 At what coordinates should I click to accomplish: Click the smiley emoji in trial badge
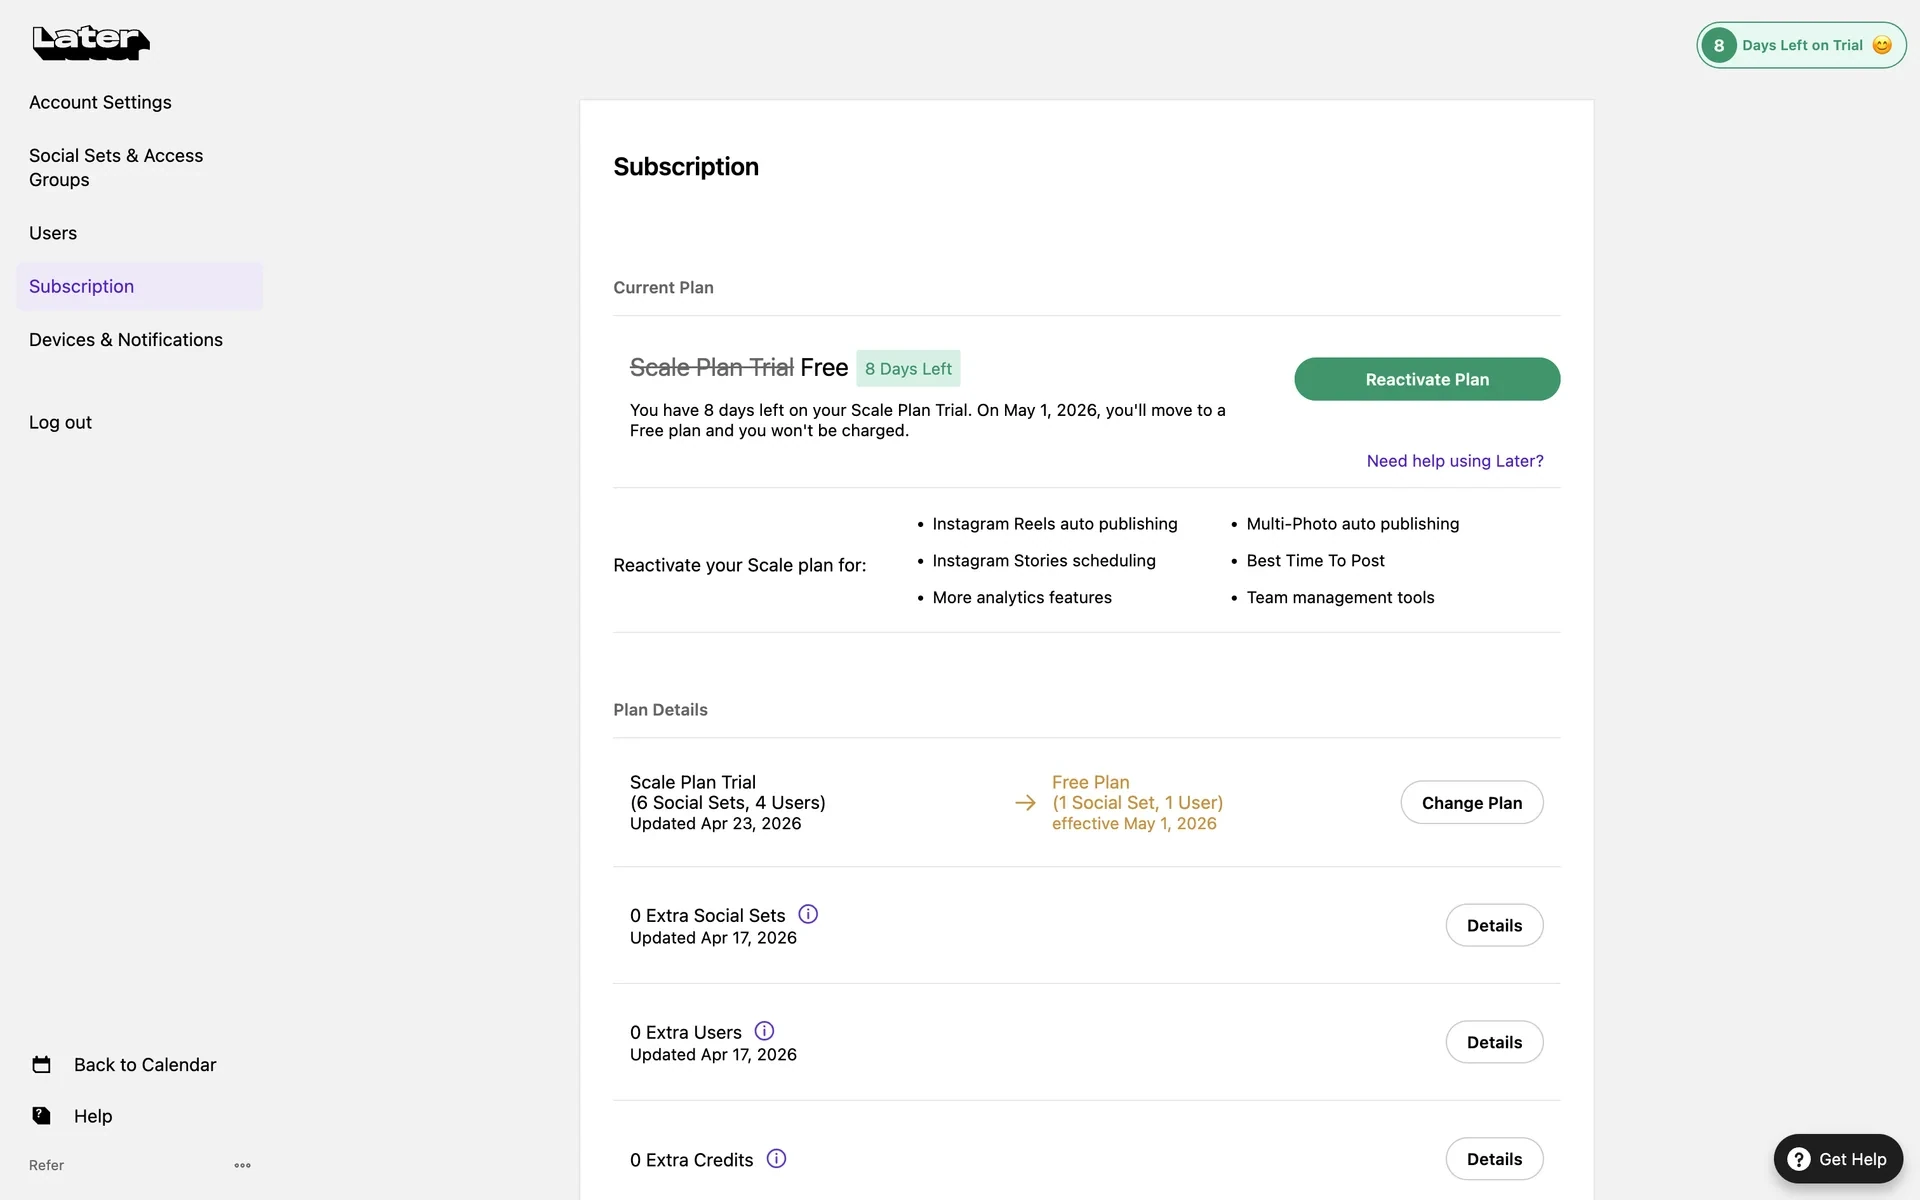click(1882, 45)
